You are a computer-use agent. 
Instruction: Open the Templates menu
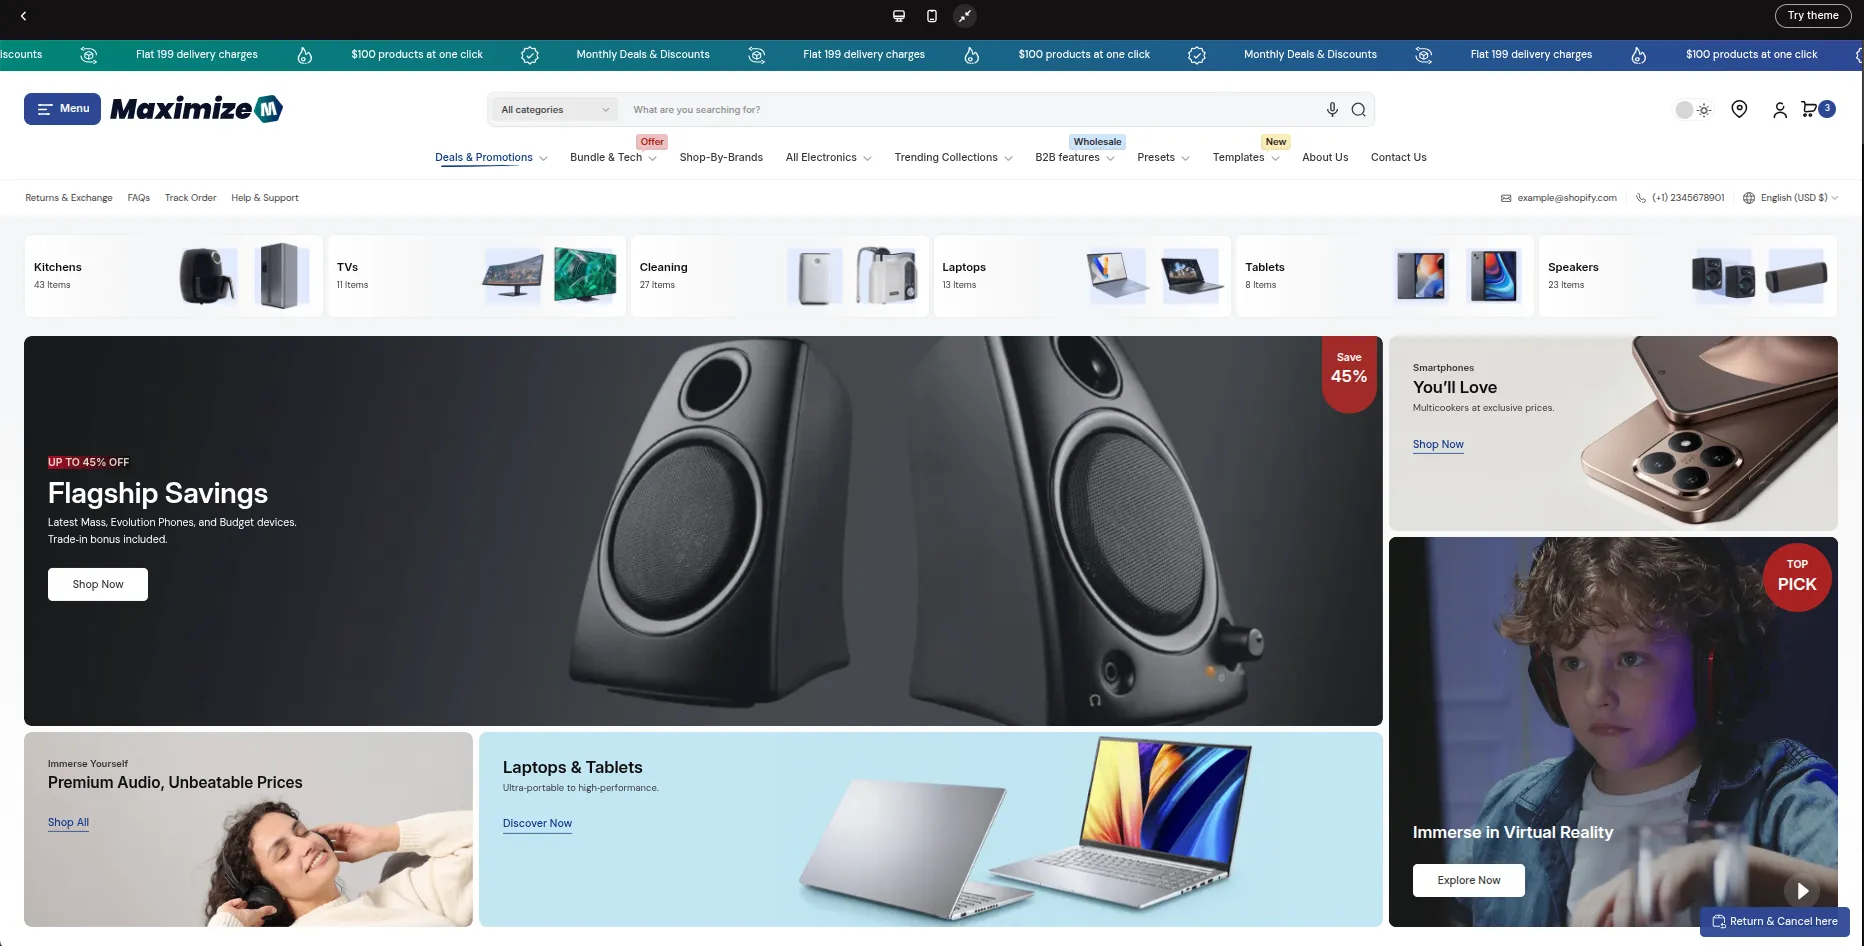coord(1246,158)
